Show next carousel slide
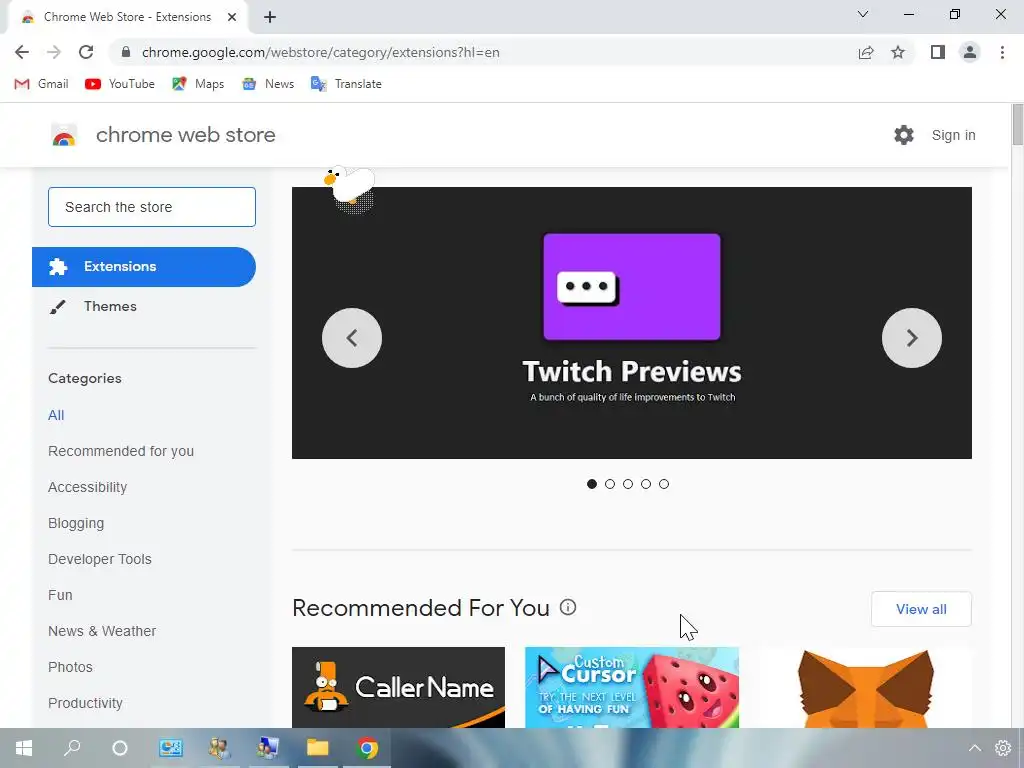This screenshot has width=1024, height=768. [912, 338]
